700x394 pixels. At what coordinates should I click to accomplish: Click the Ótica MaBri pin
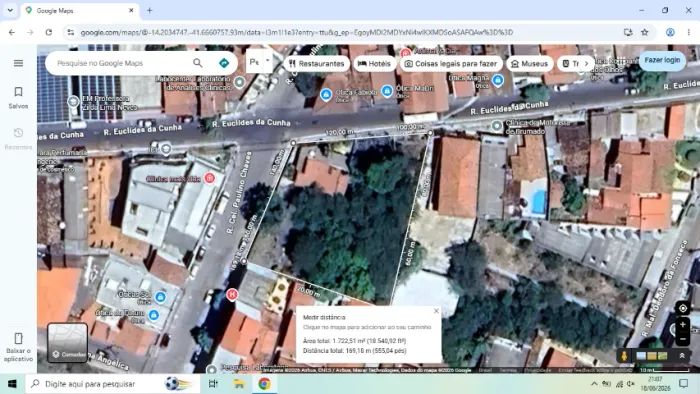coord(387,91)
